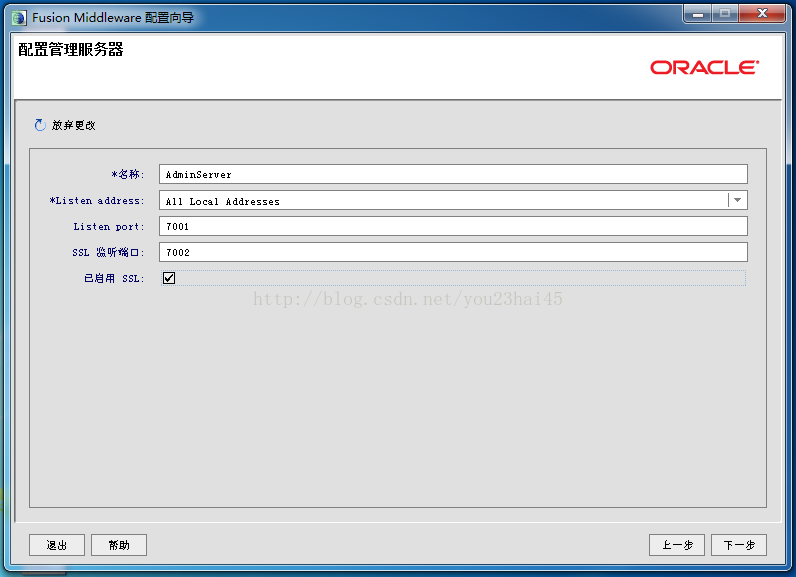This screenshot has height=577, width=796.
Task: Click the 退出 exit button
Action: click(x=57, y=545)
